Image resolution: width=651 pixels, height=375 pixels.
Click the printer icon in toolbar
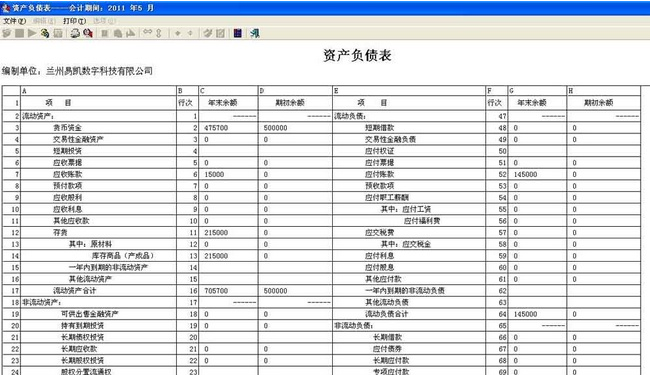click(75, 33)
